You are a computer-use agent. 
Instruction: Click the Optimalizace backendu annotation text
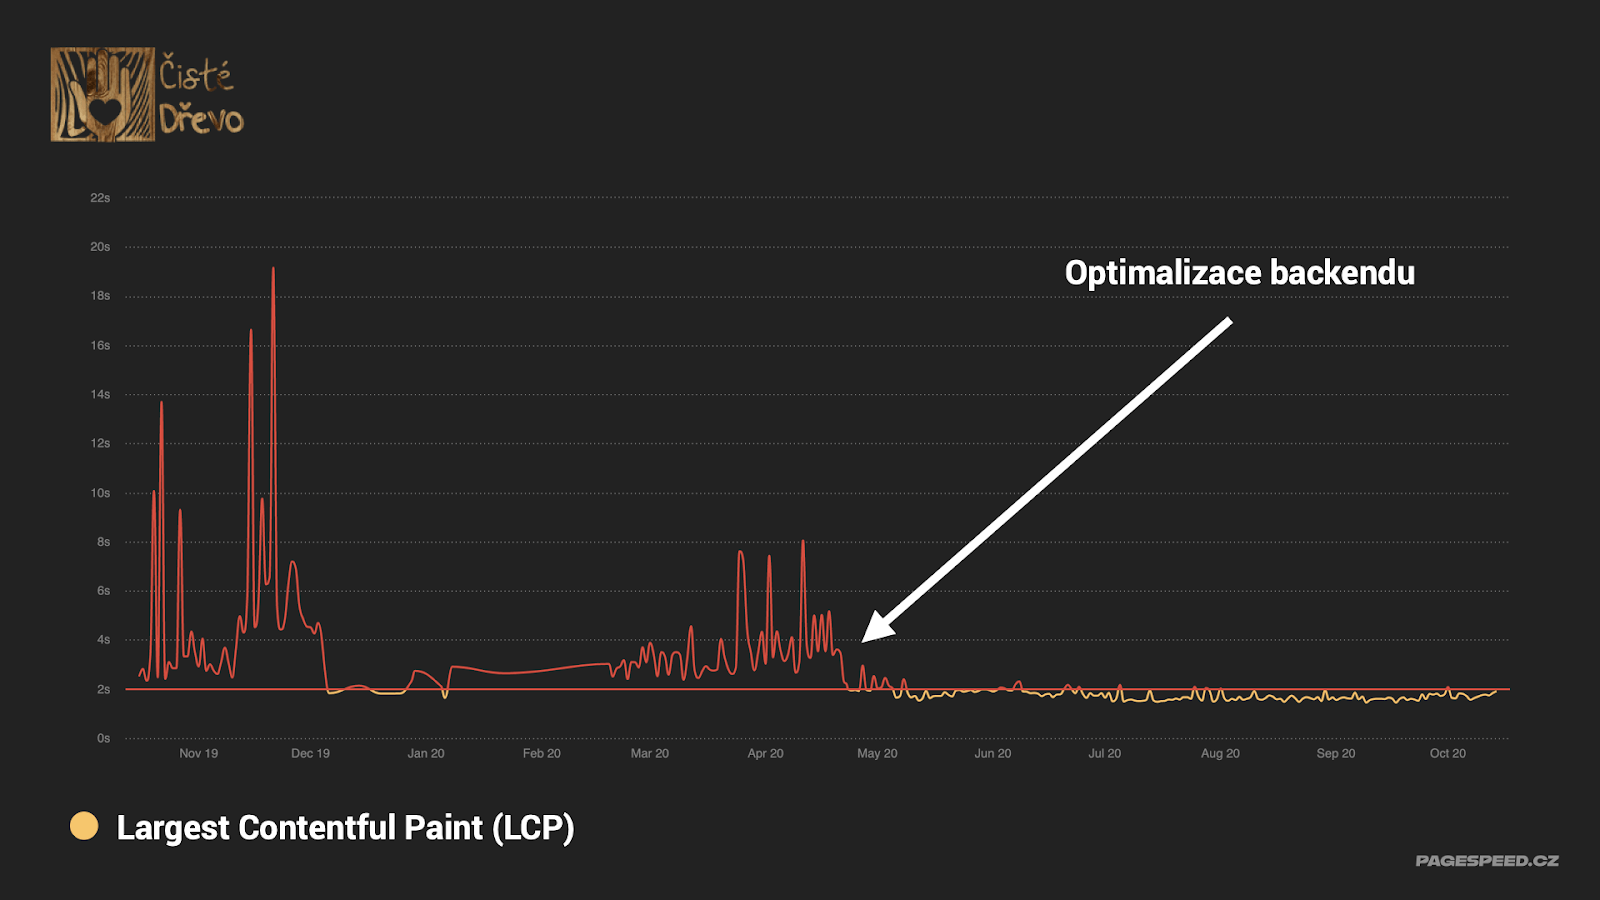tap(1239, 273)
